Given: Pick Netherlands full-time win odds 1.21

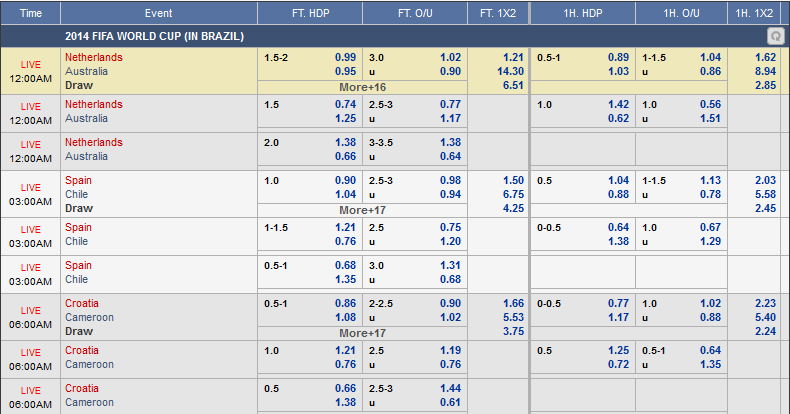Looking at the screenshot, I should [513, 58].
